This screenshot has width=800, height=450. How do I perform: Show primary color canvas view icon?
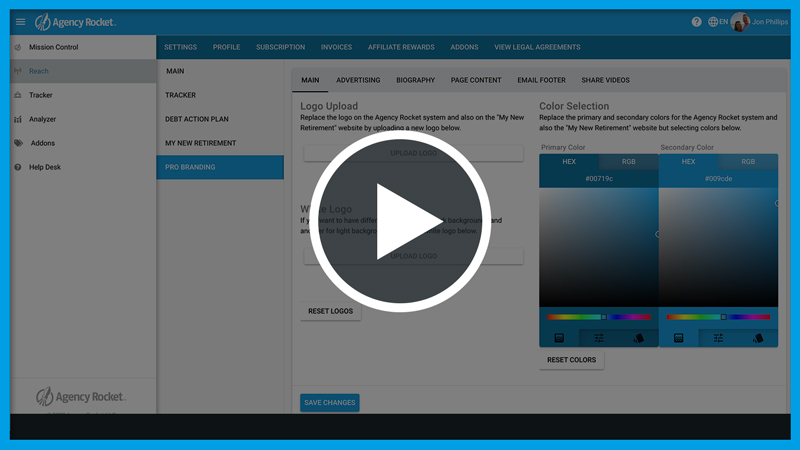(x=559, y=338)
